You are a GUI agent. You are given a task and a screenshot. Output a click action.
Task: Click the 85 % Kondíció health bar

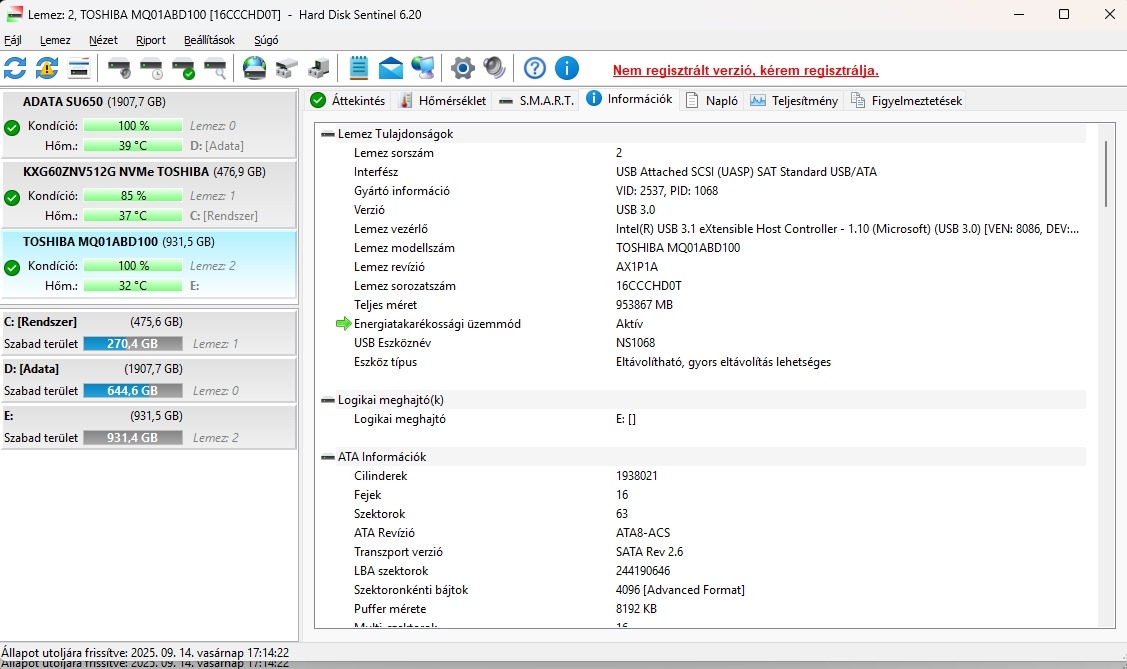[133, 195]
